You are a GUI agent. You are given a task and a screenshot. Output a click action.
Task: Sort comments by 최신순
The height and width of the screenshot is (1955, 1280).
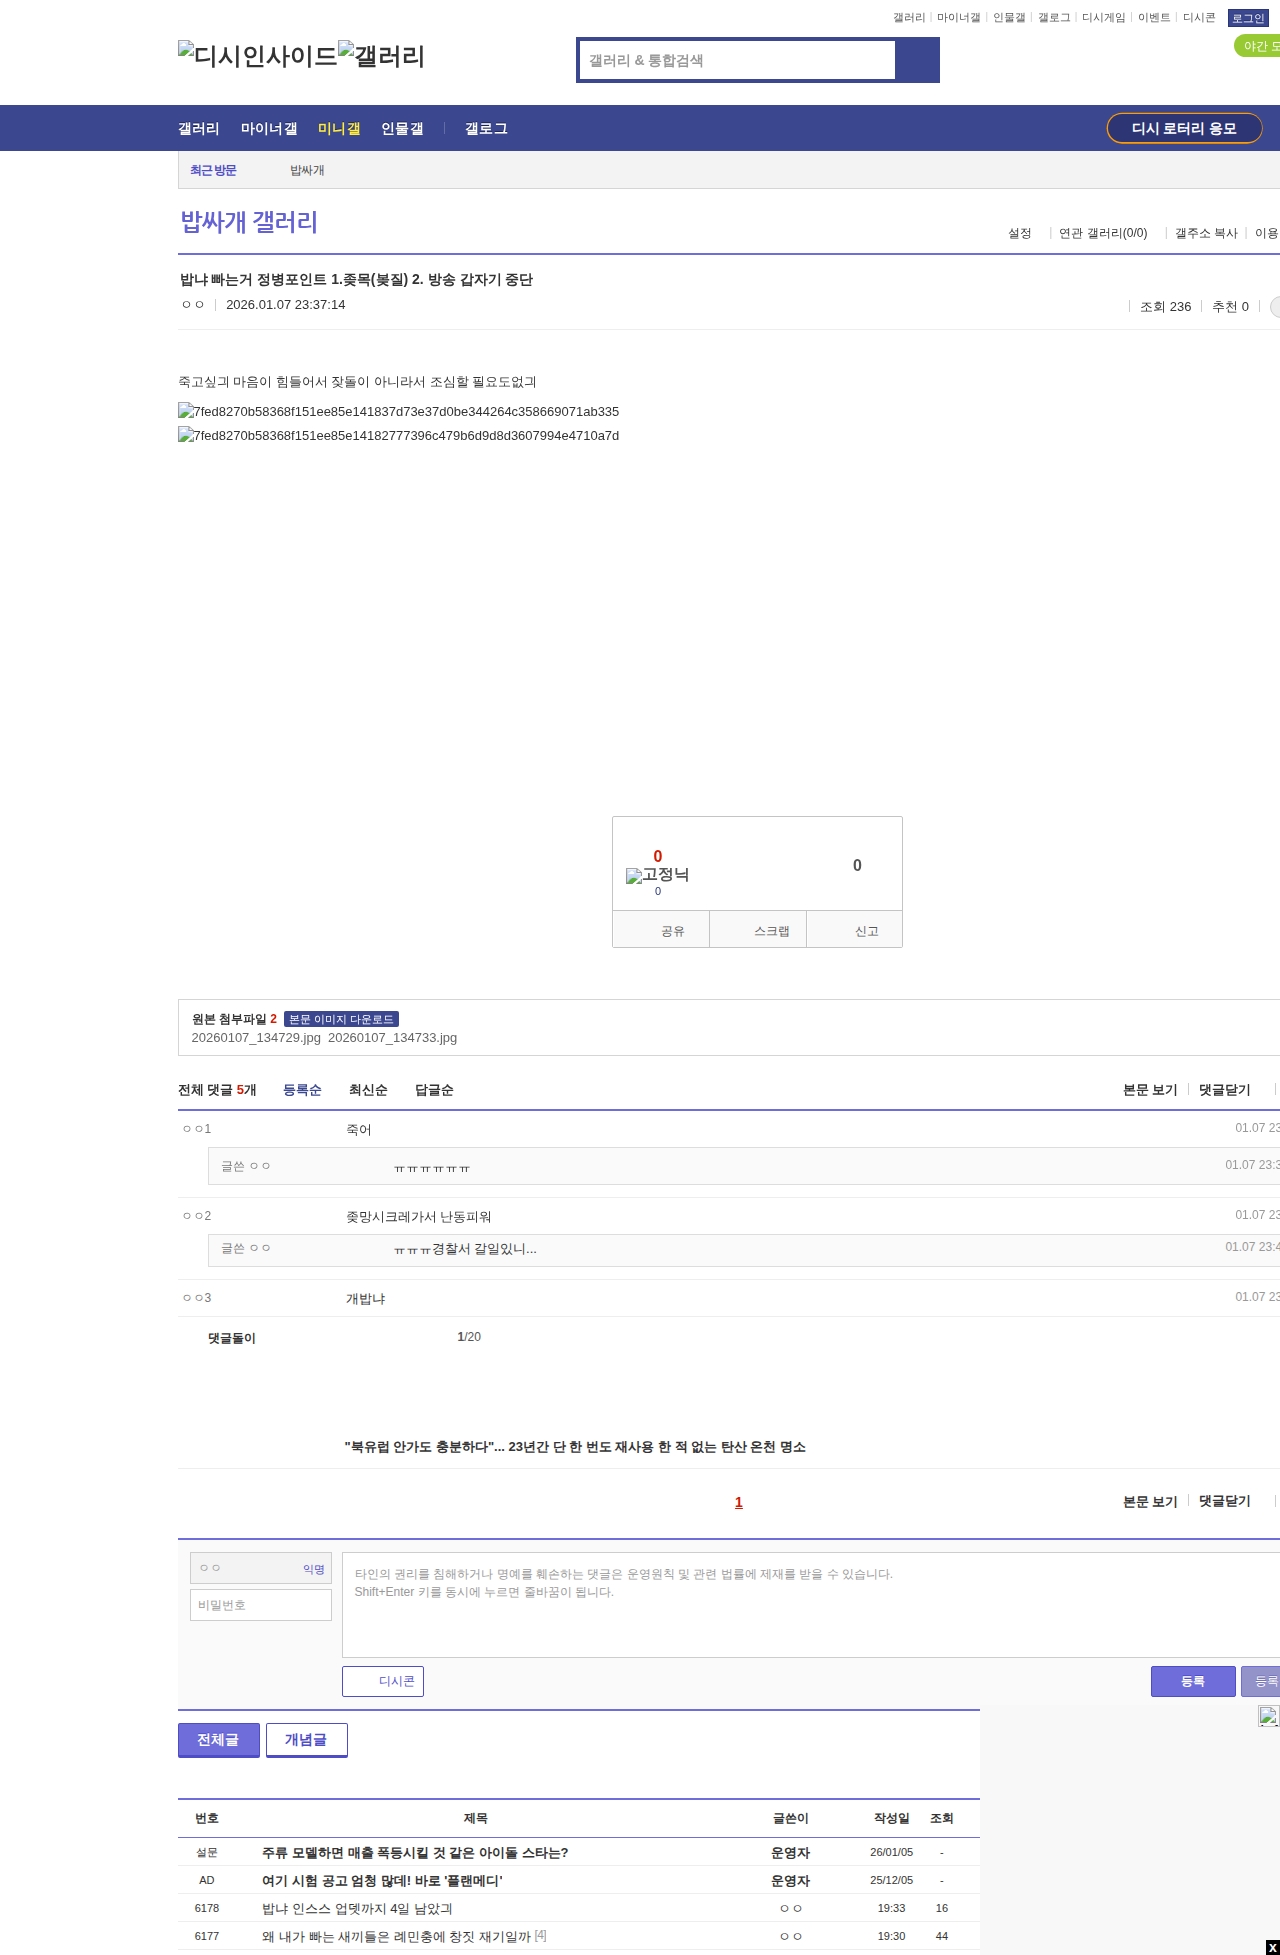pos(368,1090)
